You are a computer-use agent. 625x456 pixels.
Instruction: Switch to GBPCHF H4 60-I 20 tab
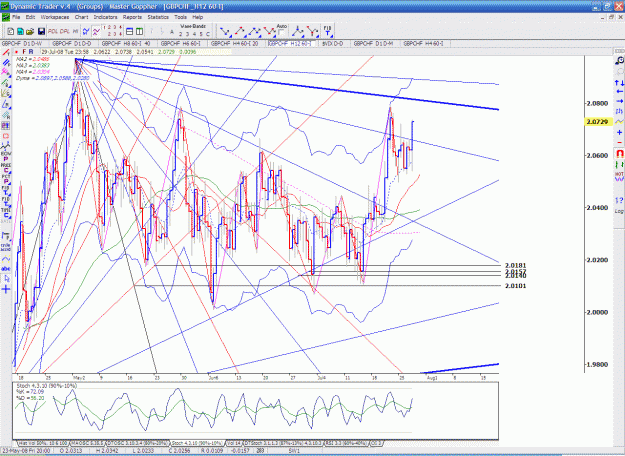click(234, 43)
